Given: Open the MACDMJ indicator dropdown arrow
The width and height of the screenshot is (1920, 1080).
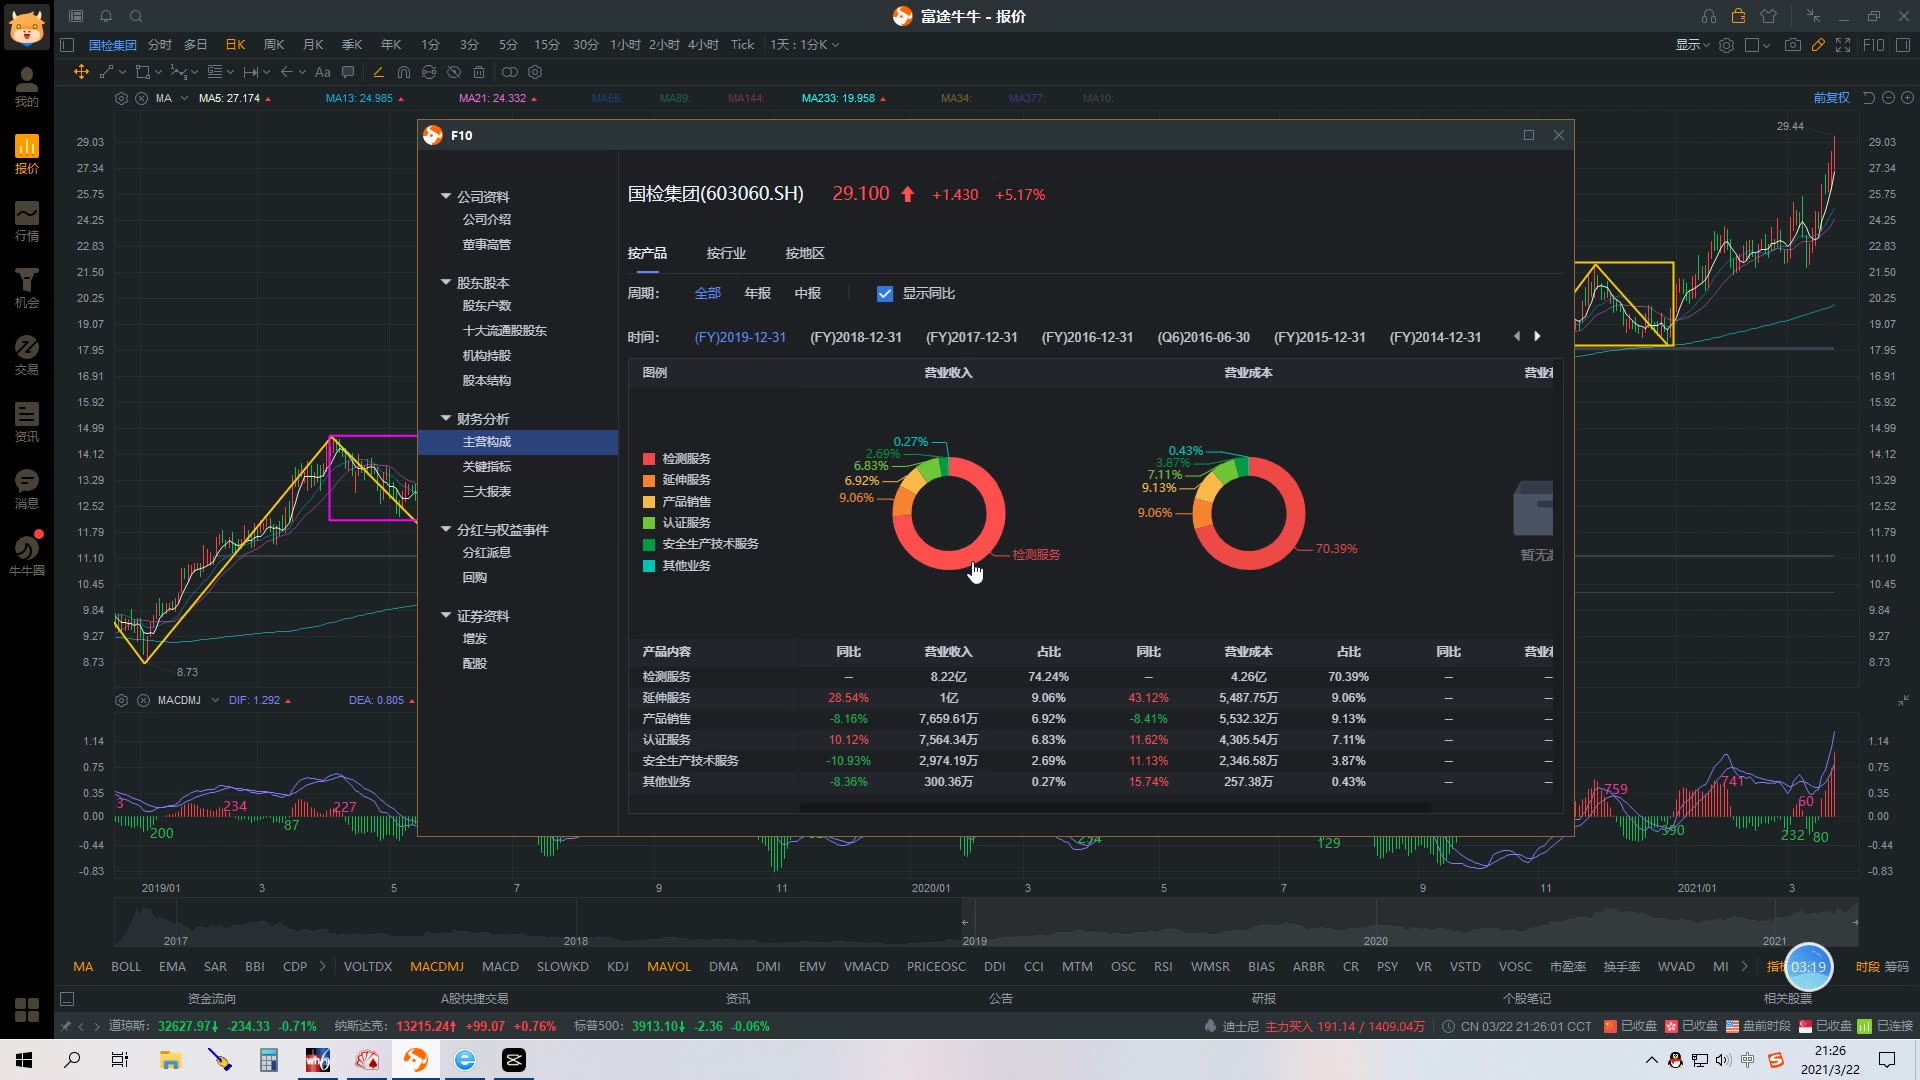Looking at the screenshot, I should coord(215,701).
